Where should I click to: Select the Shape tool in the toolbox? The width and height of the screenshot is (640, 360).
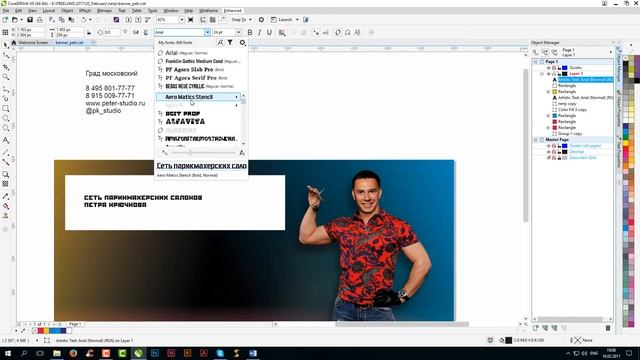click(6, 55)
